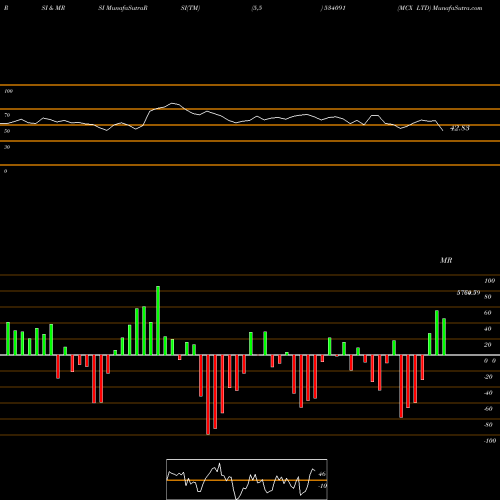Viewport: 500px width, 500px height.
Task: Click the end of the RSI line
Action: coord(443,130)
